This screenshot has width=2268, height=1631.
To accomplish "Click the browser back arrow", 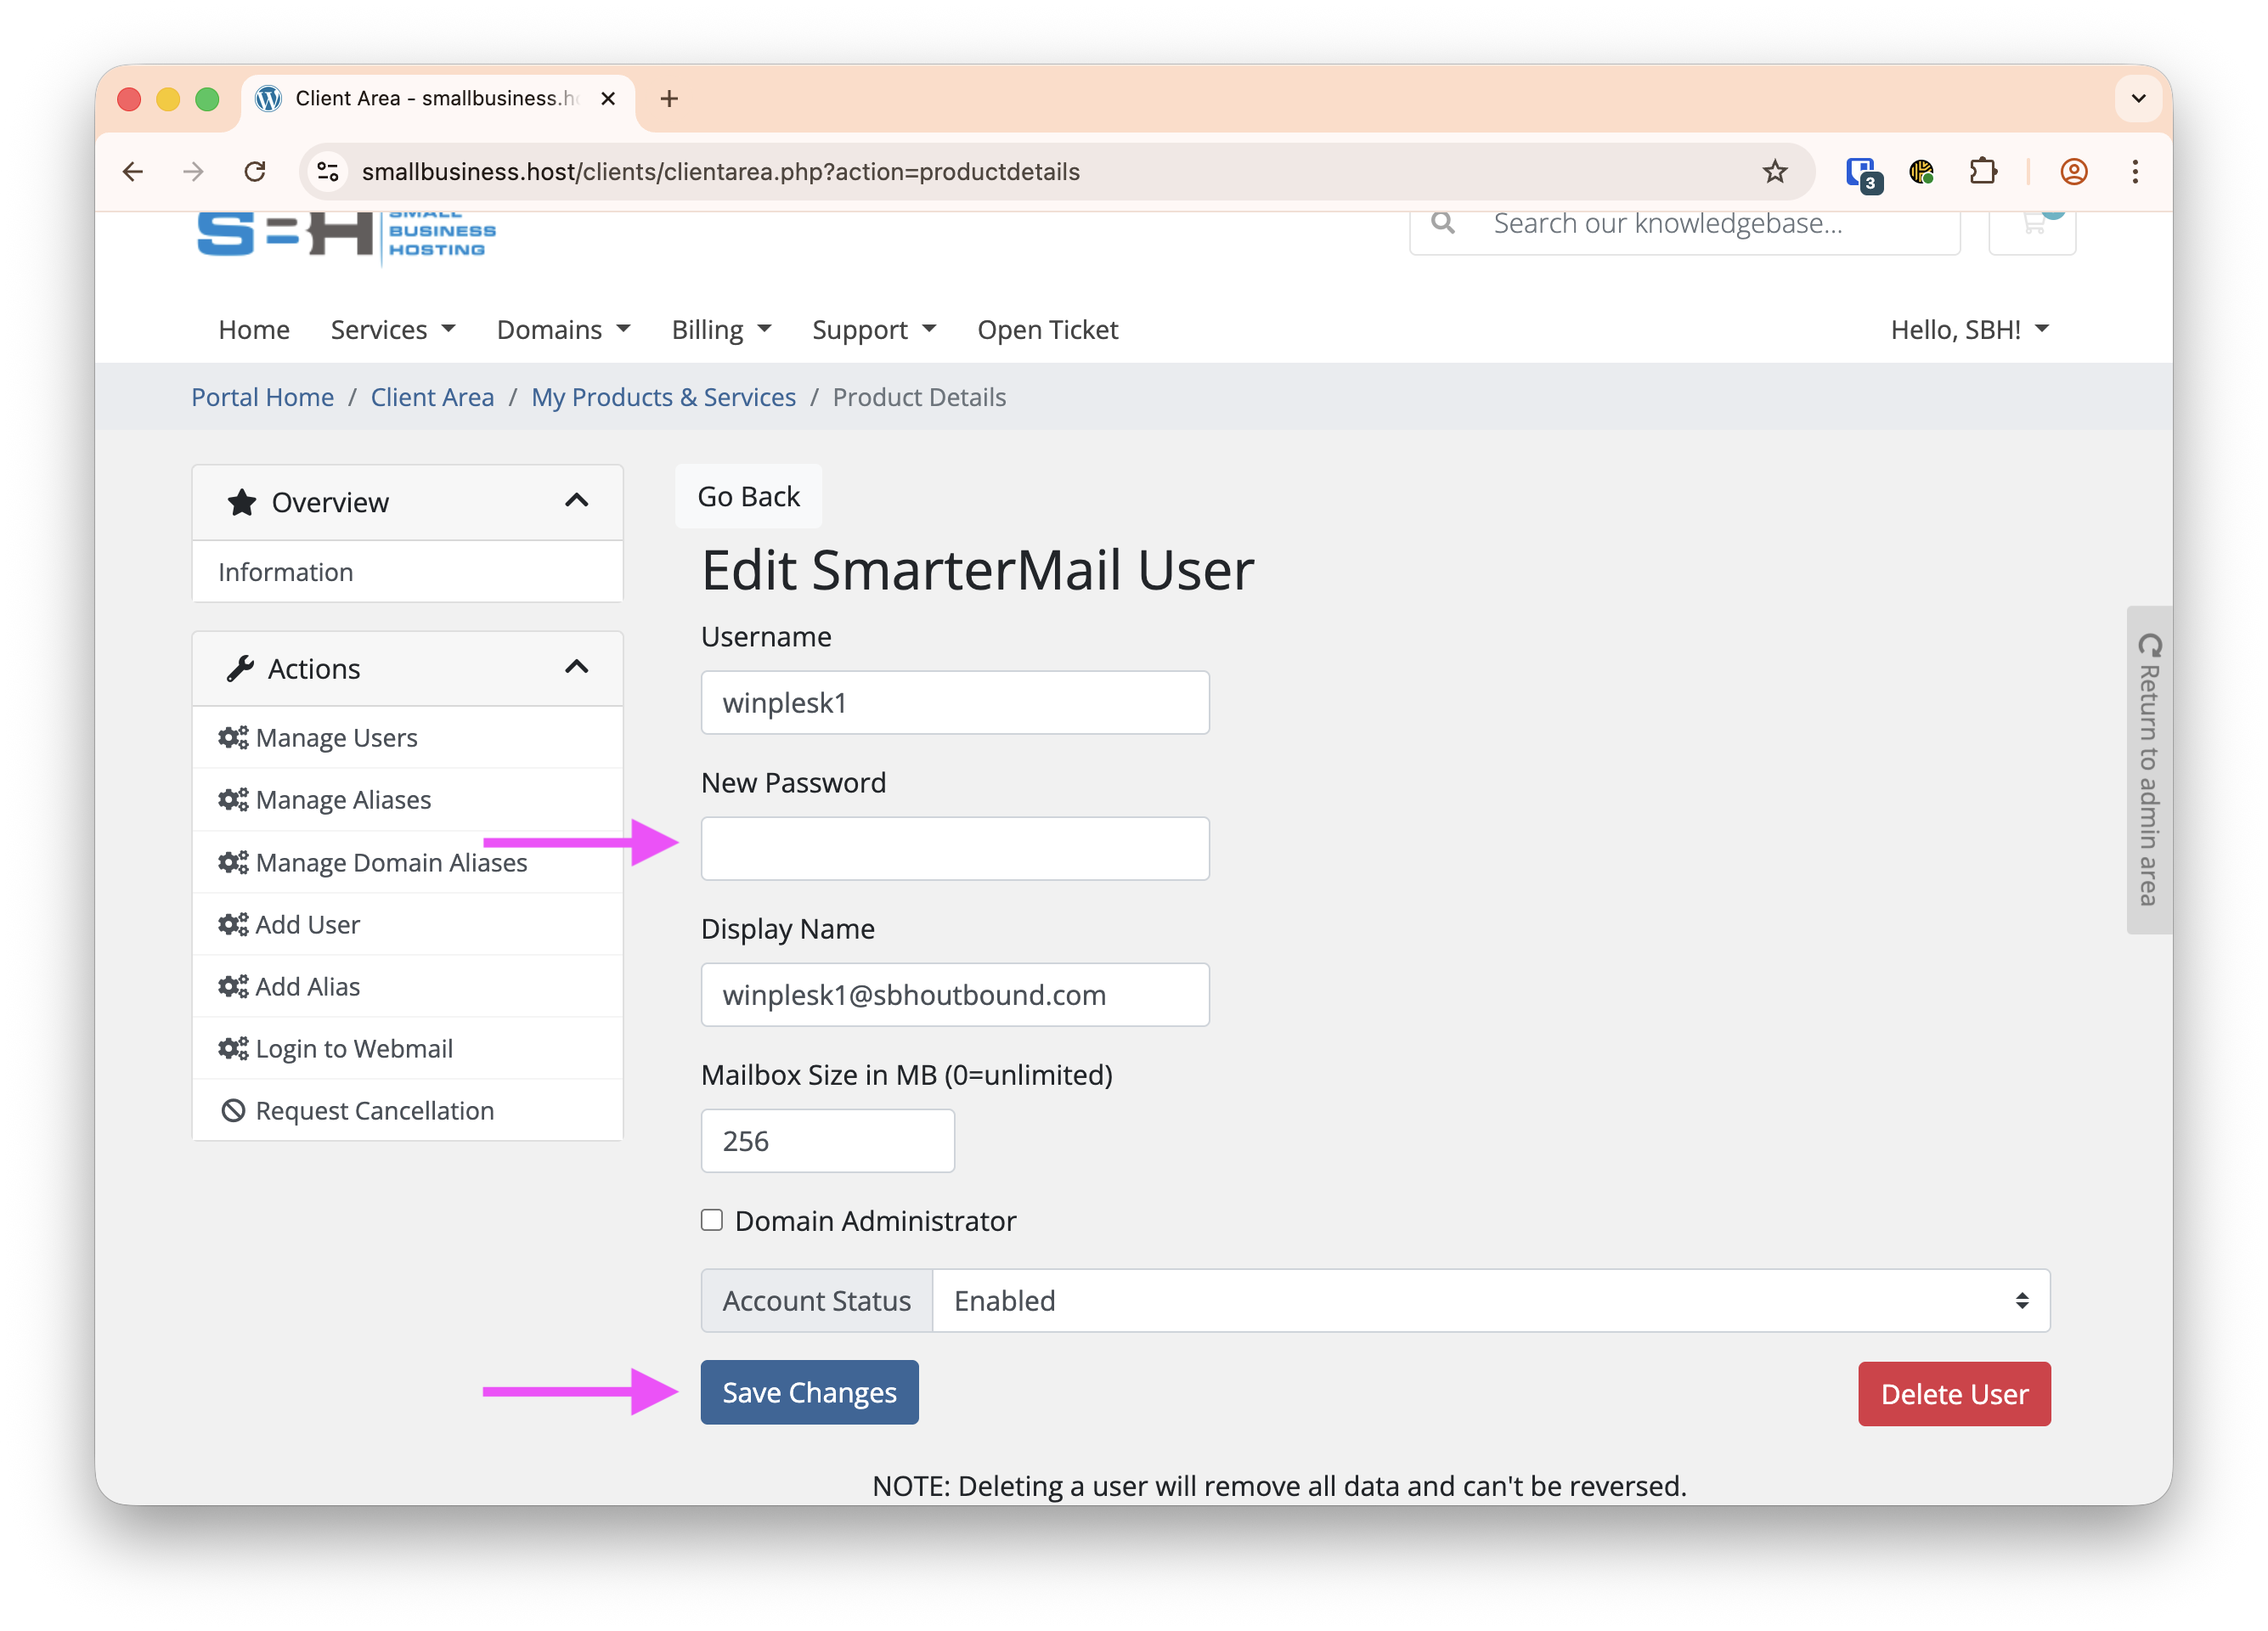I will click(x=133, y=172).
